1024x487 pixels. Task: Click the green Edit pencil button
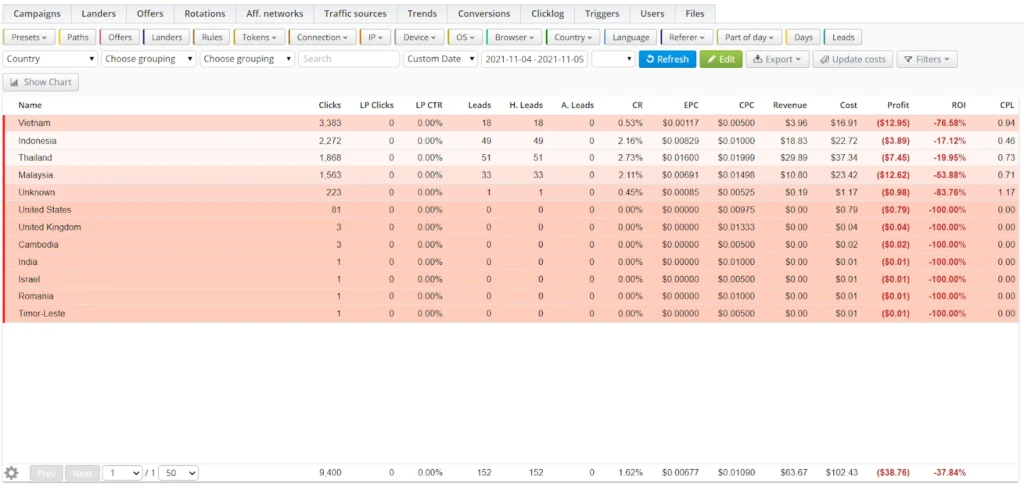(x=721, y=59)
